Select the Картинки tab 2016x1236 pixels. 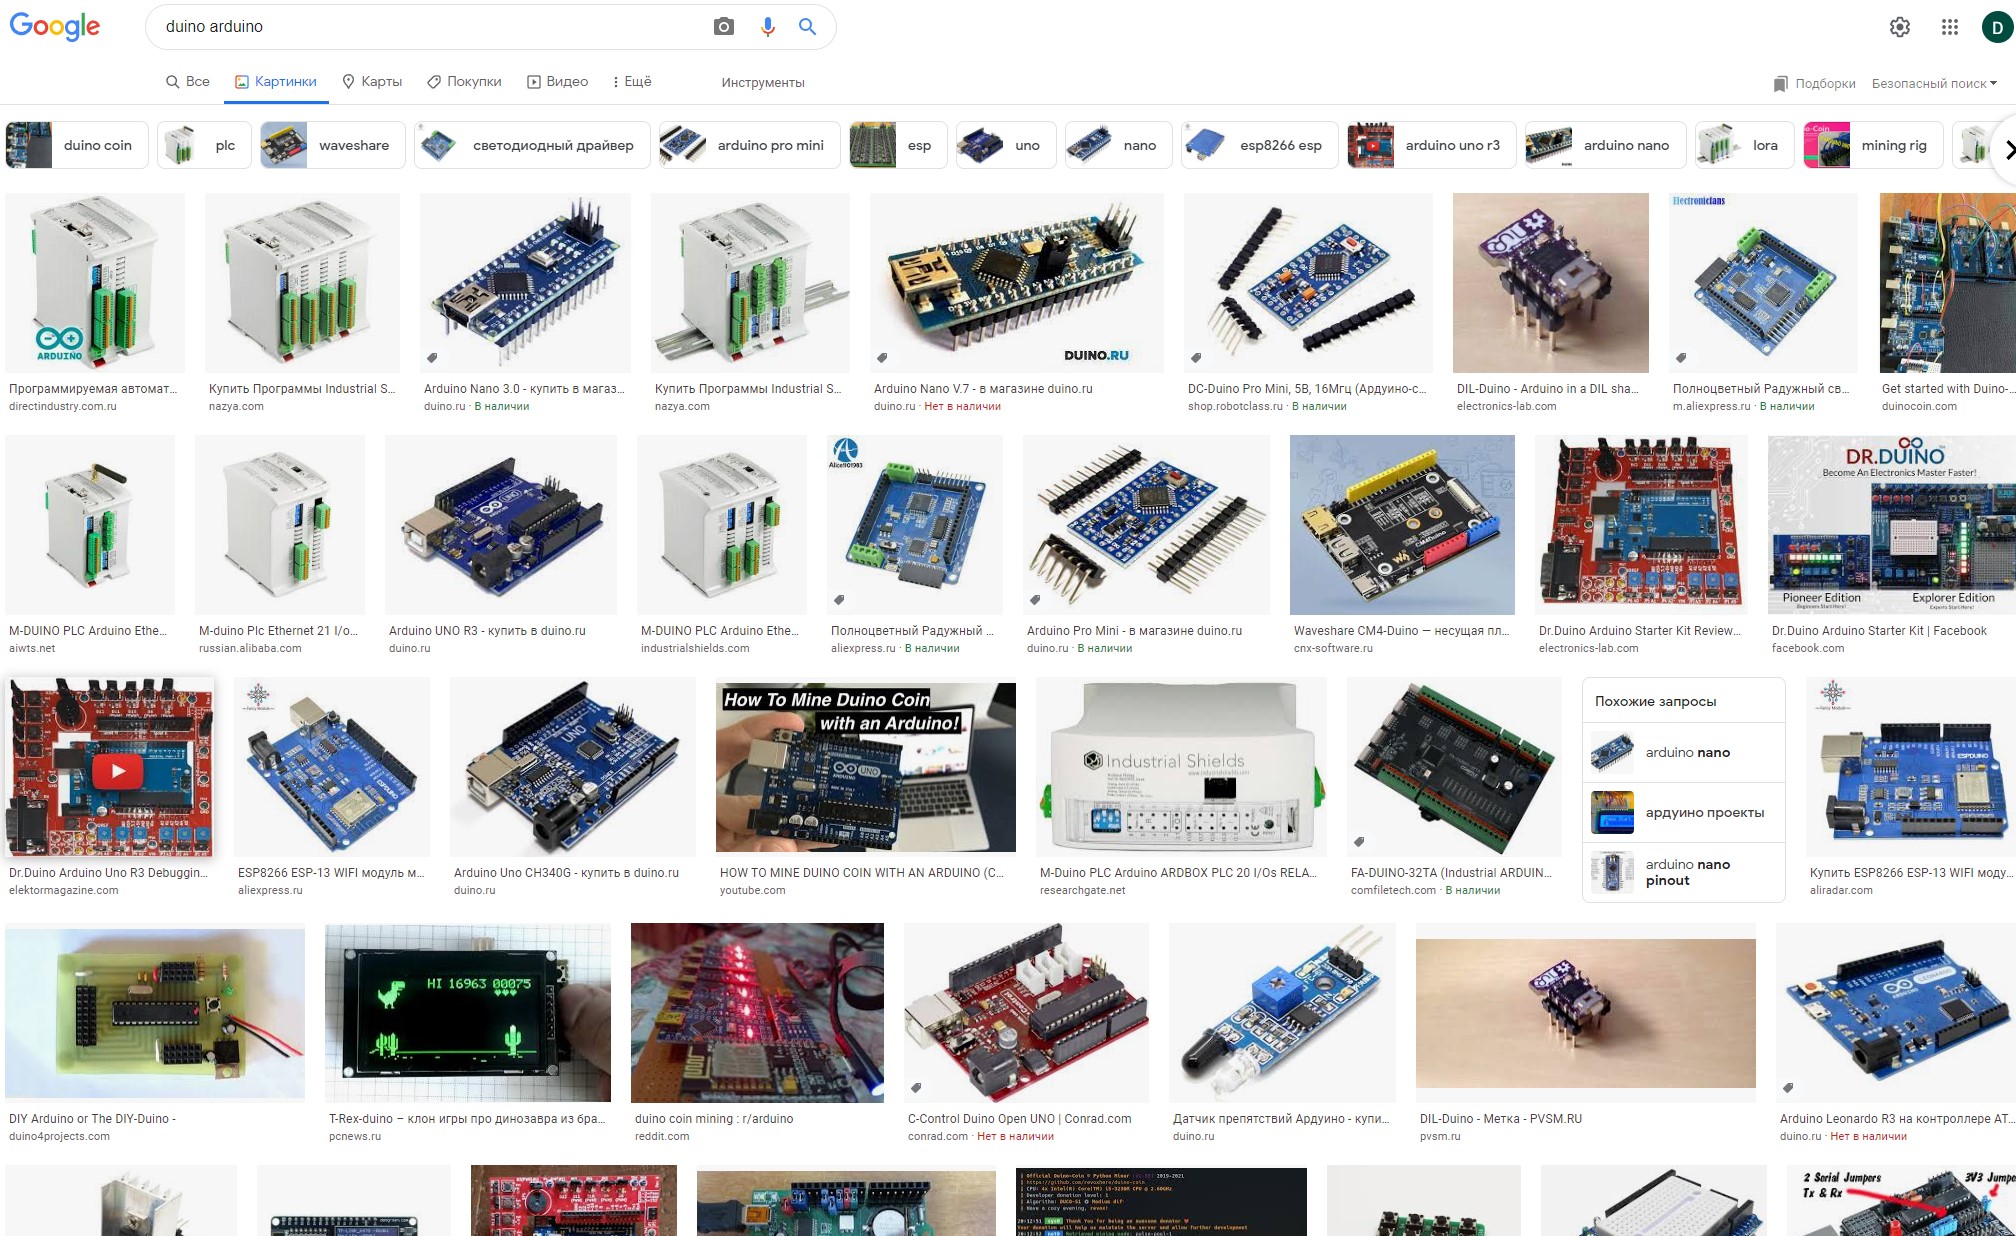pyautogui.click(x=276, y=82)
